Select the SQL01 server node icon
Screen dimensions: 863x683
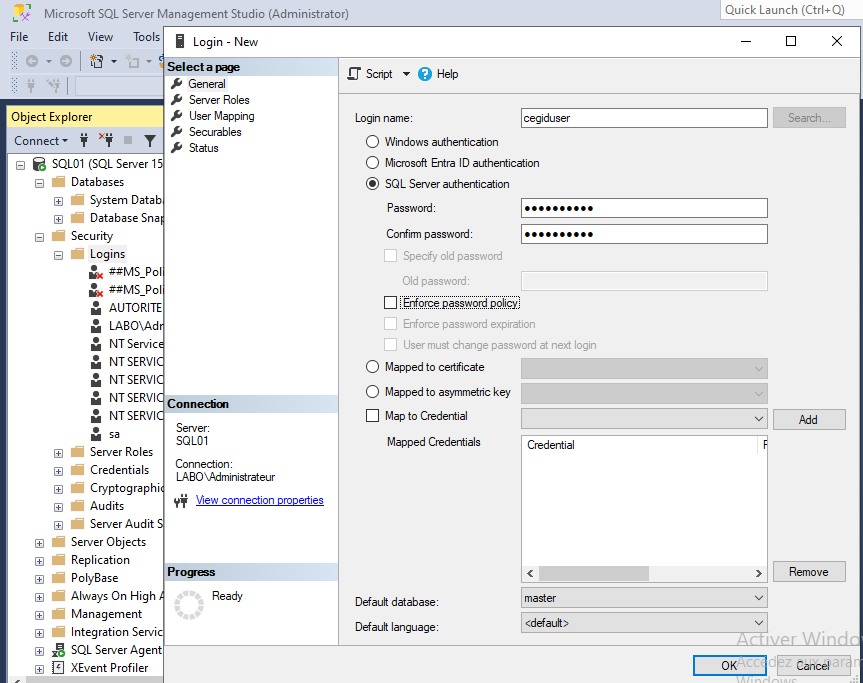point(39,164)
